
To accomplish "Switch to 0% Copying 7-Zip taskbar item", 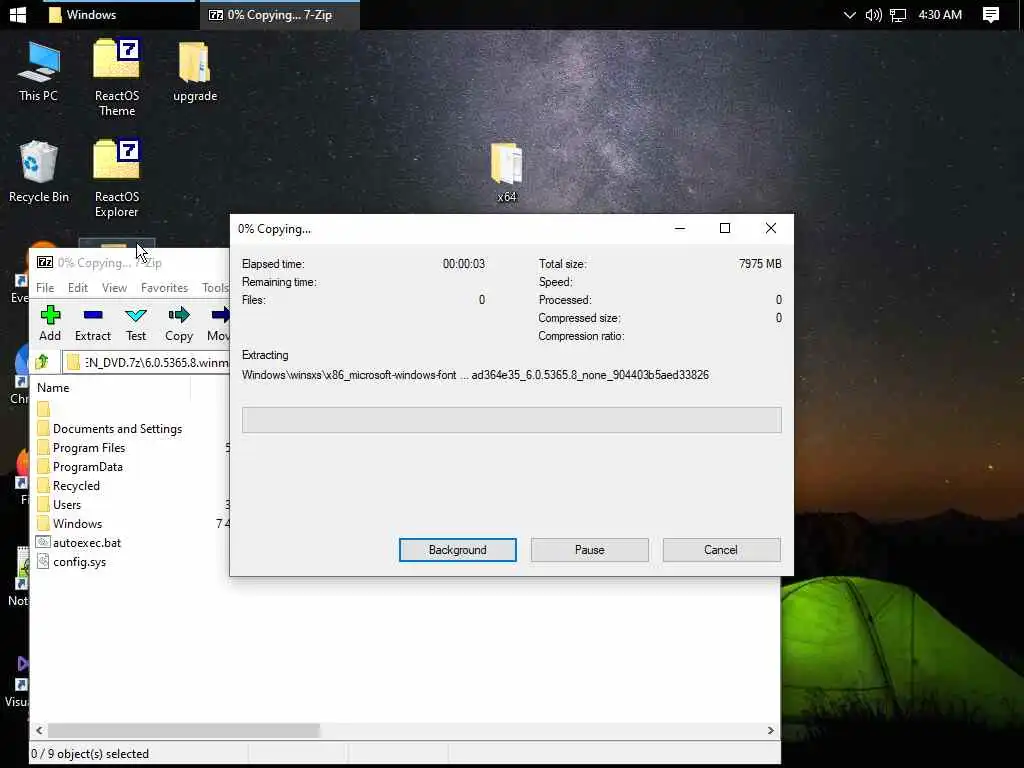I will click(x=280, y=14).
